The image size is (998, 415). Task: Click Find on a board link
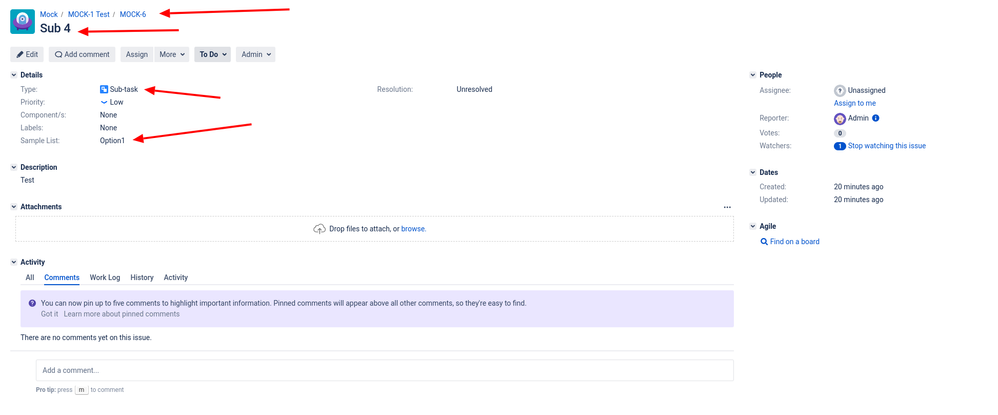coord(794,242)
